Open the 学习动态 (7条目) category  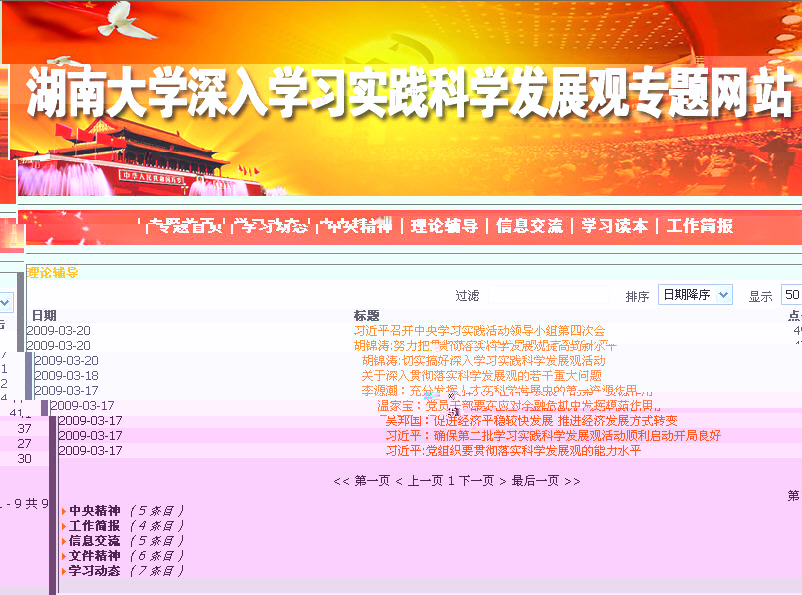tap(95, 570)
